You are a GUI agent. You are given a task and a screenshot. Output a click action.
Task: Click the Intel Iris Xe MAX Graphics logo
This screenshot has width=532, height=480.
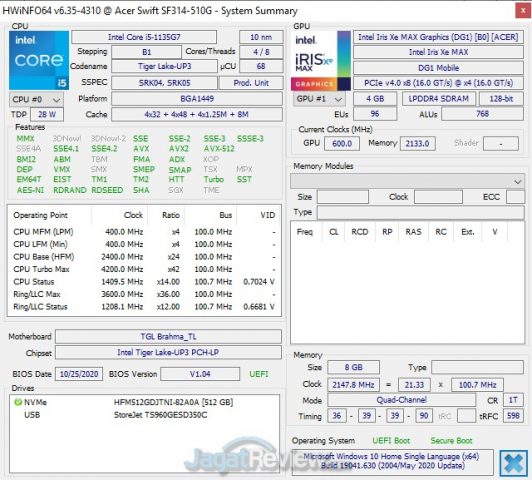321,61
